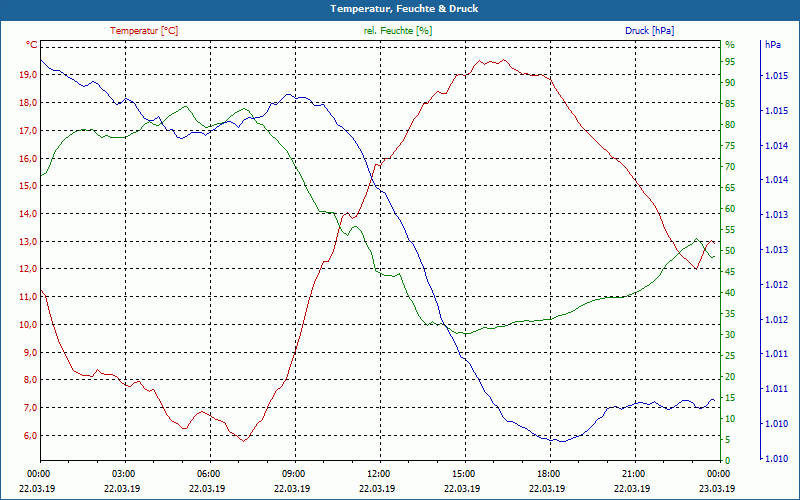The width and height of the screenshot is (800, 500).
Task: Select the green 'rel. Feuchte [%]' legend label
Action: (398, 31)
